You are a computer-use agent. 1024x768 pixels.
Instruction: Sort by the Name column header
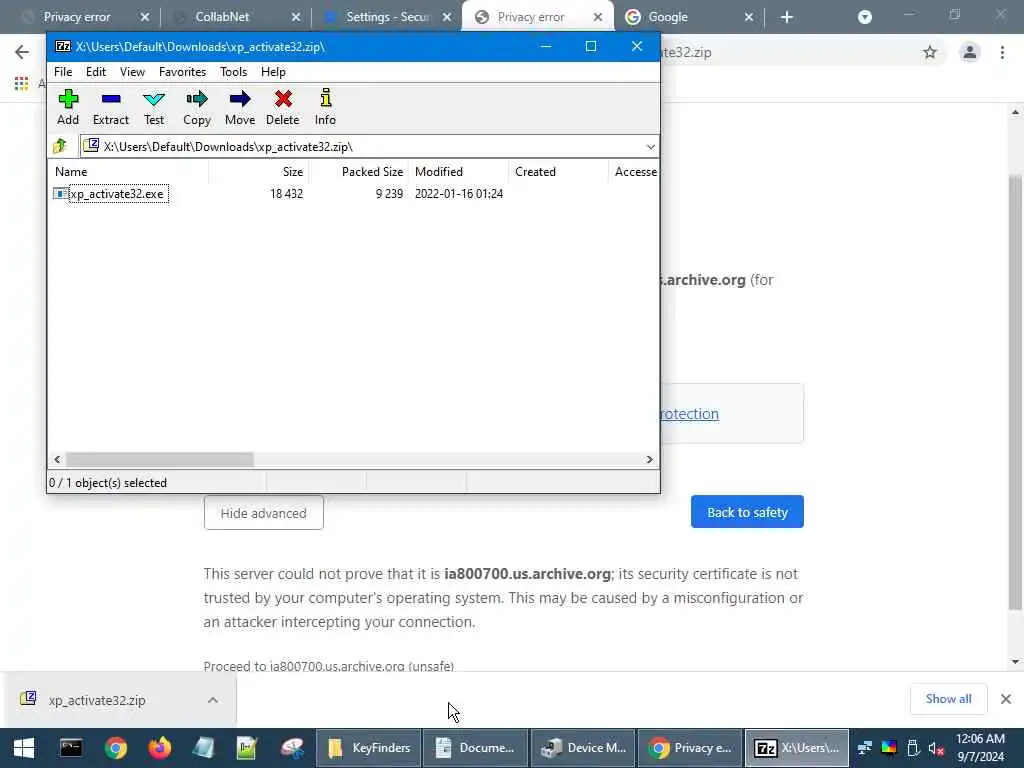[129, 172]
